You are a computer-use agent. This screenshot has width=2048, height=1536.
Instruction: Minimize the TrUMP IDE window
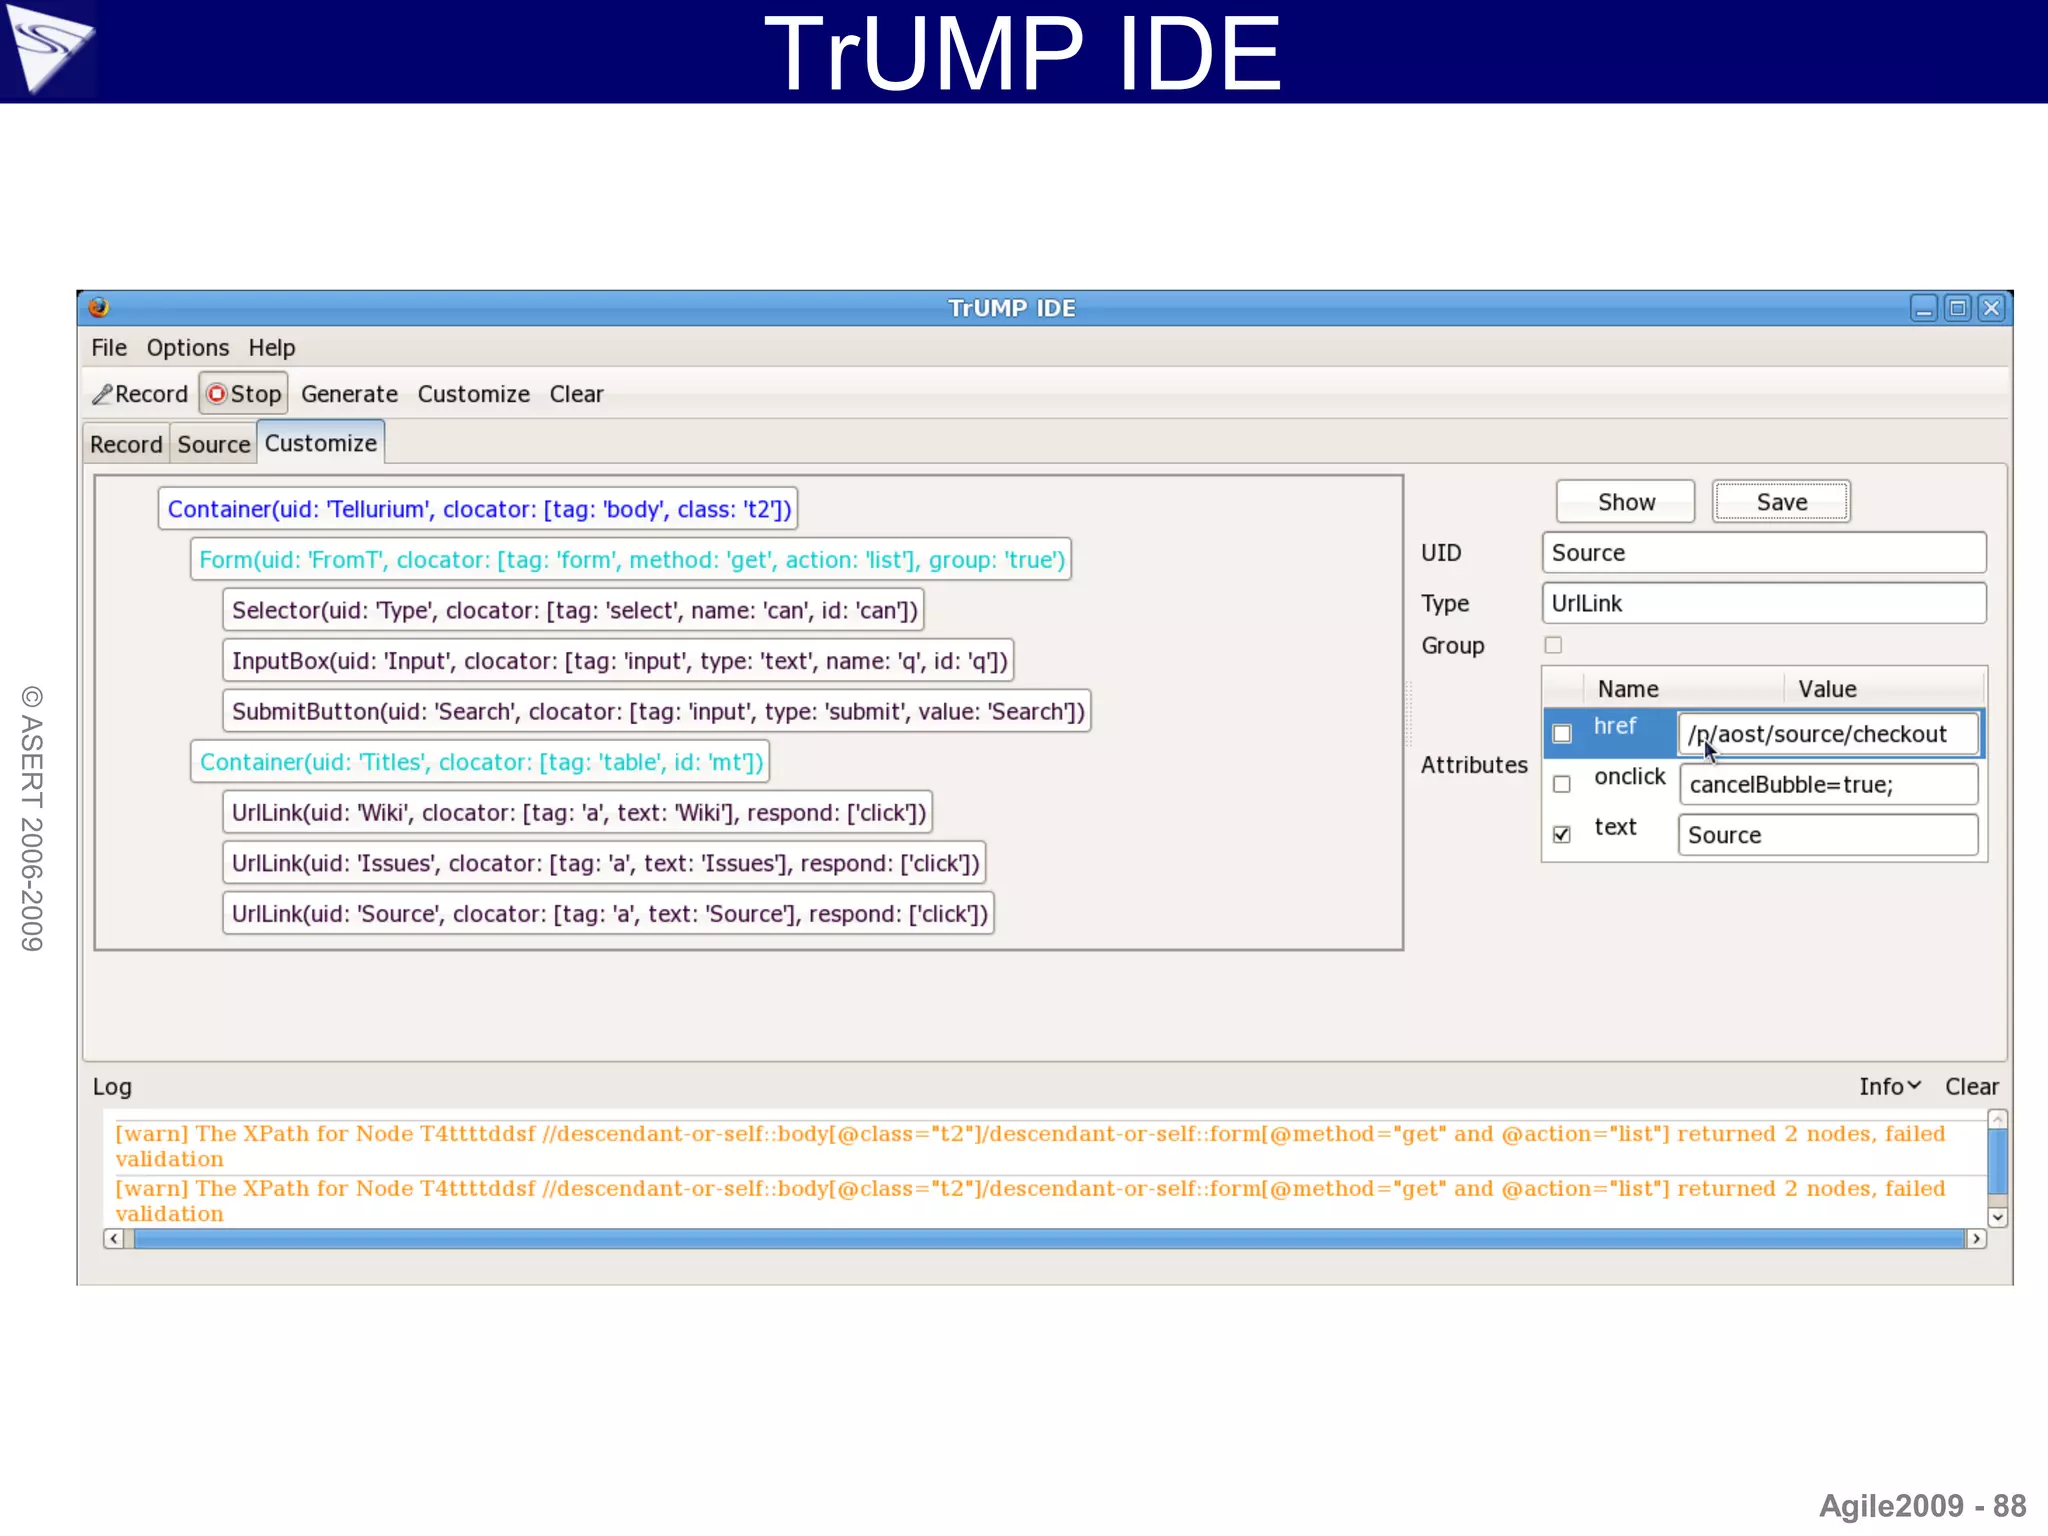[x=1923, y=308]
